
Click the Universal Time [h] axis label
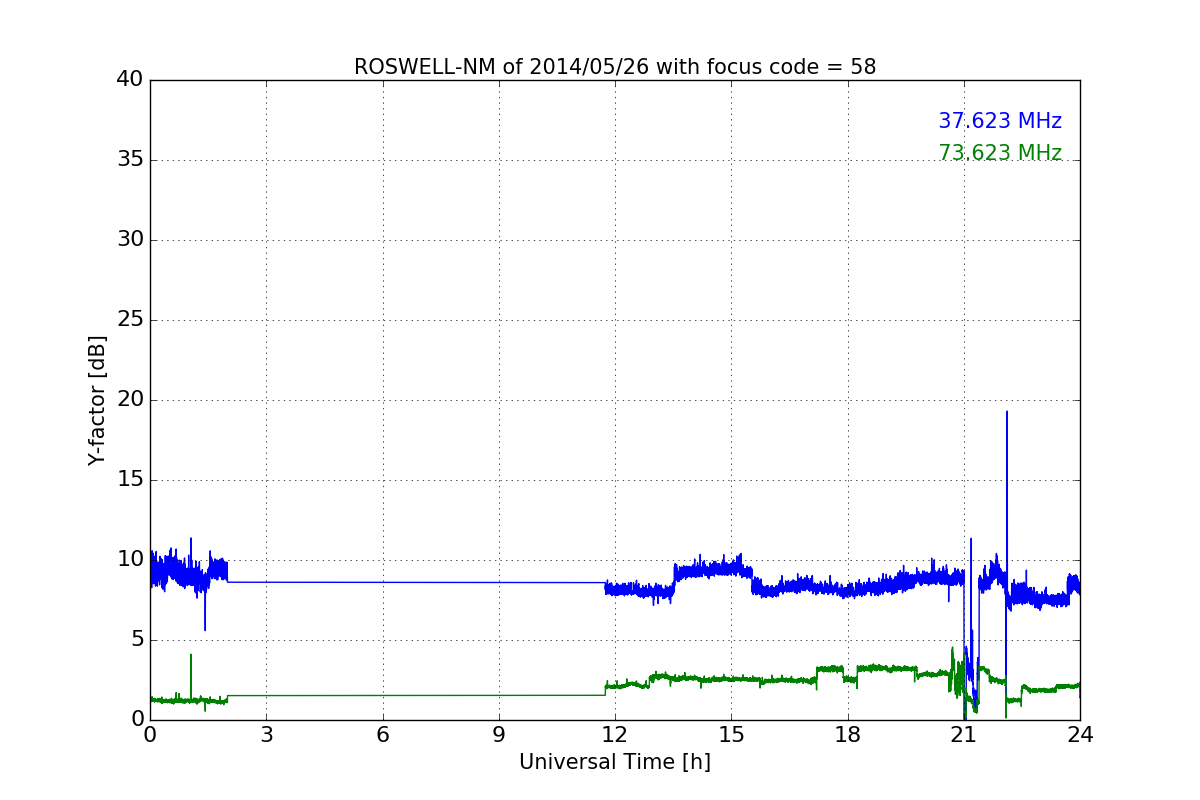click(x=615, y=762)
